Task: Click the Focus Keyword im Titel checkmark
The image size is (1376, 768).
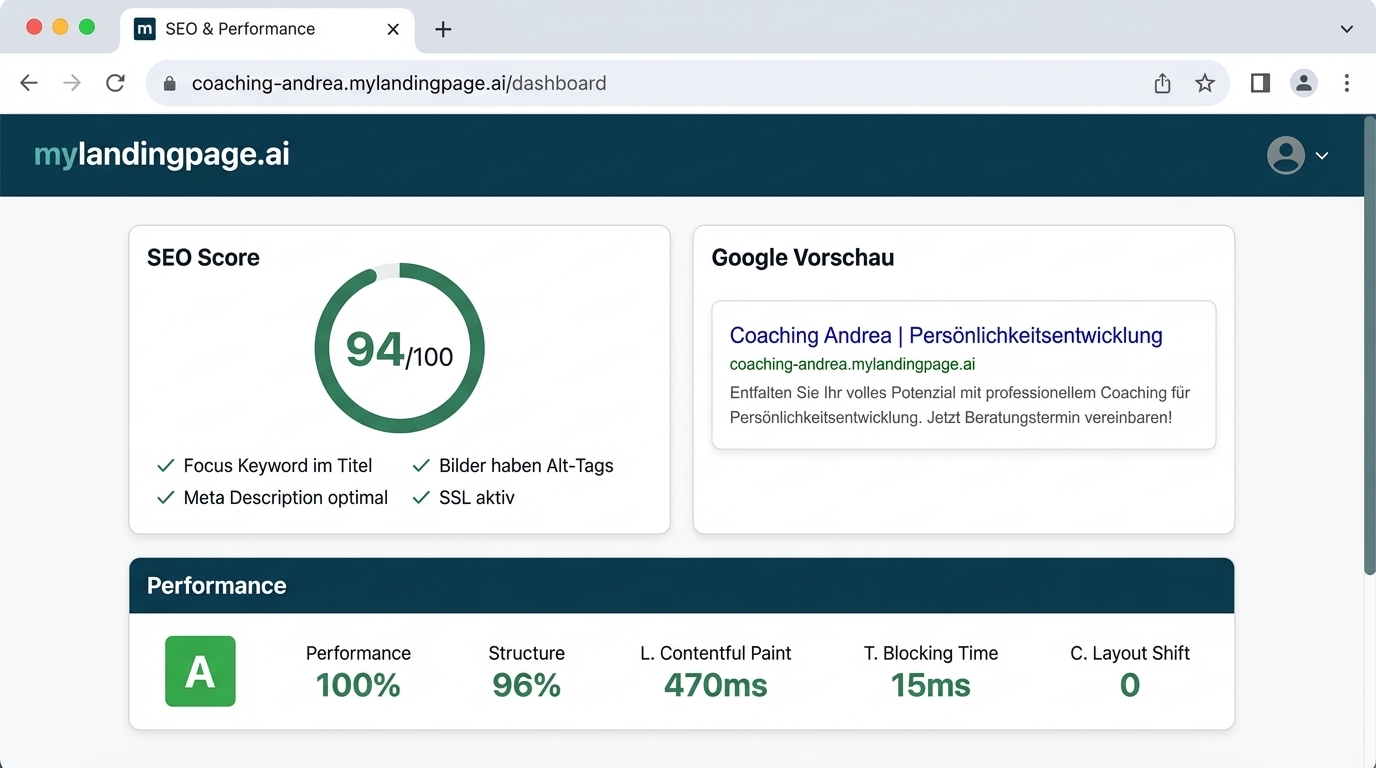Action: point(166,466)
